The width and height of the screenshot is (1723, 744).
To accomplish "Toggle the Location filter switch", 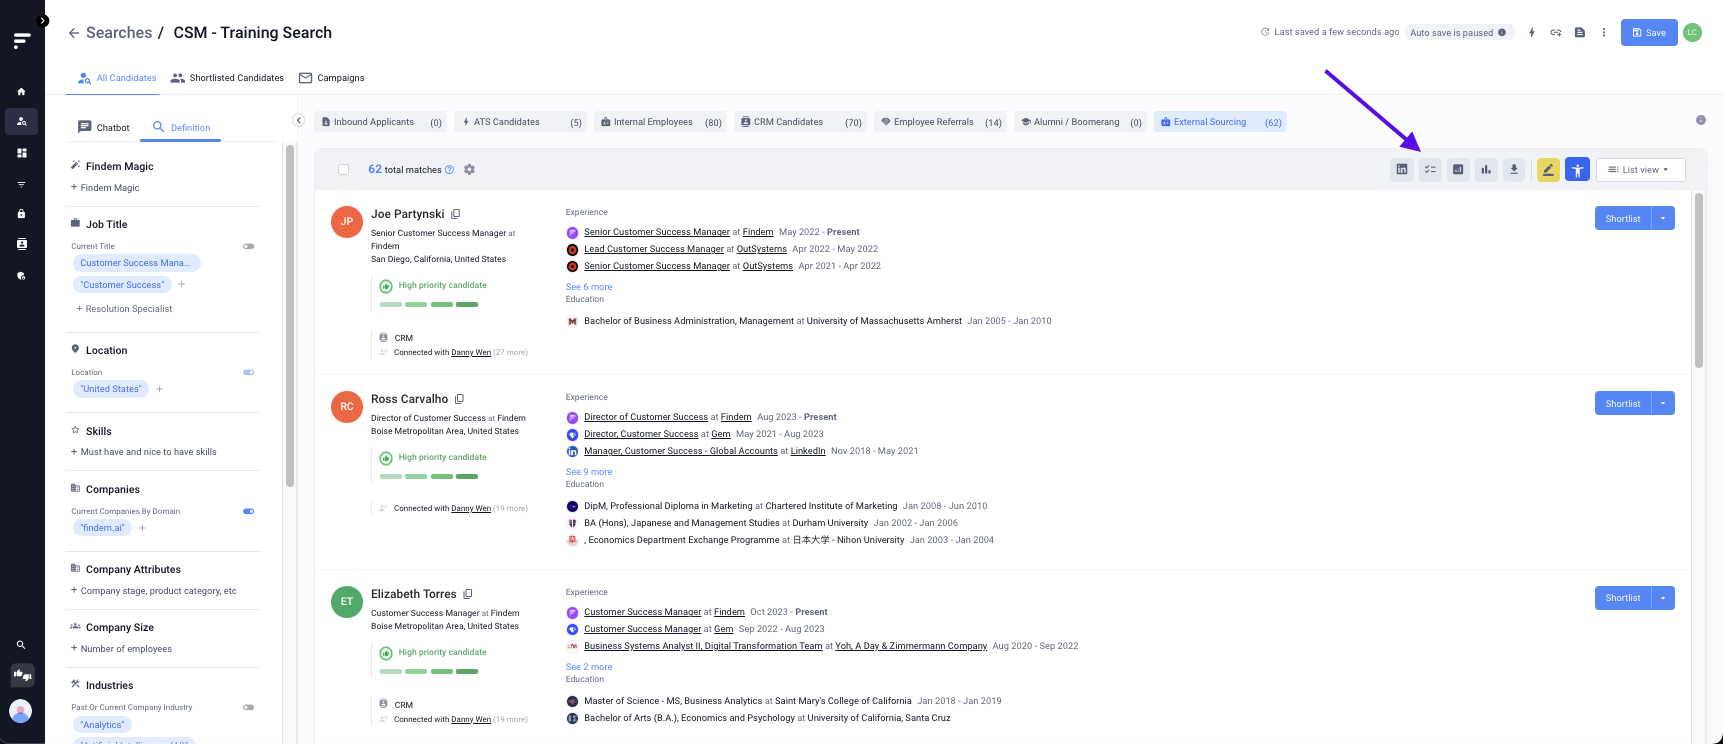I will tap(249, 372).
